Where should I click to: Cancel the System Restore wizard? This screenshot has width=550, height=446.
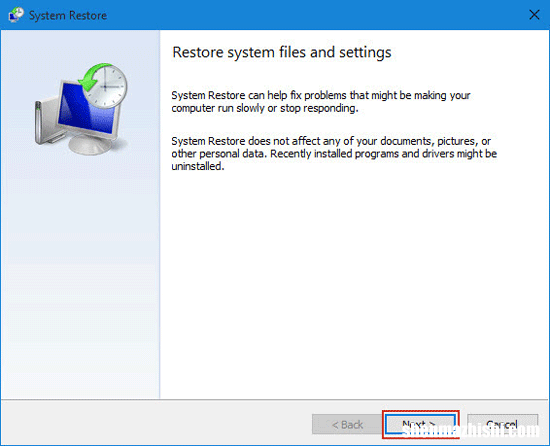click(x=502, y=424)
